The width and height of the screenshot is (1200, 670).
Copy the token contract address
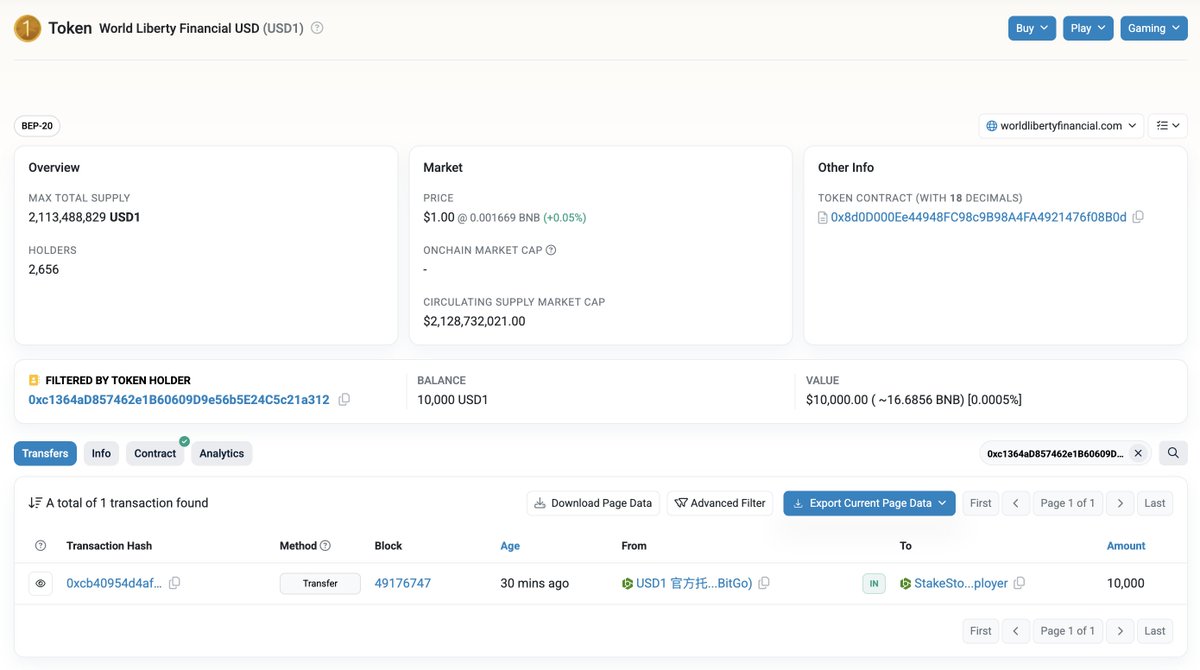[1138, 217]
